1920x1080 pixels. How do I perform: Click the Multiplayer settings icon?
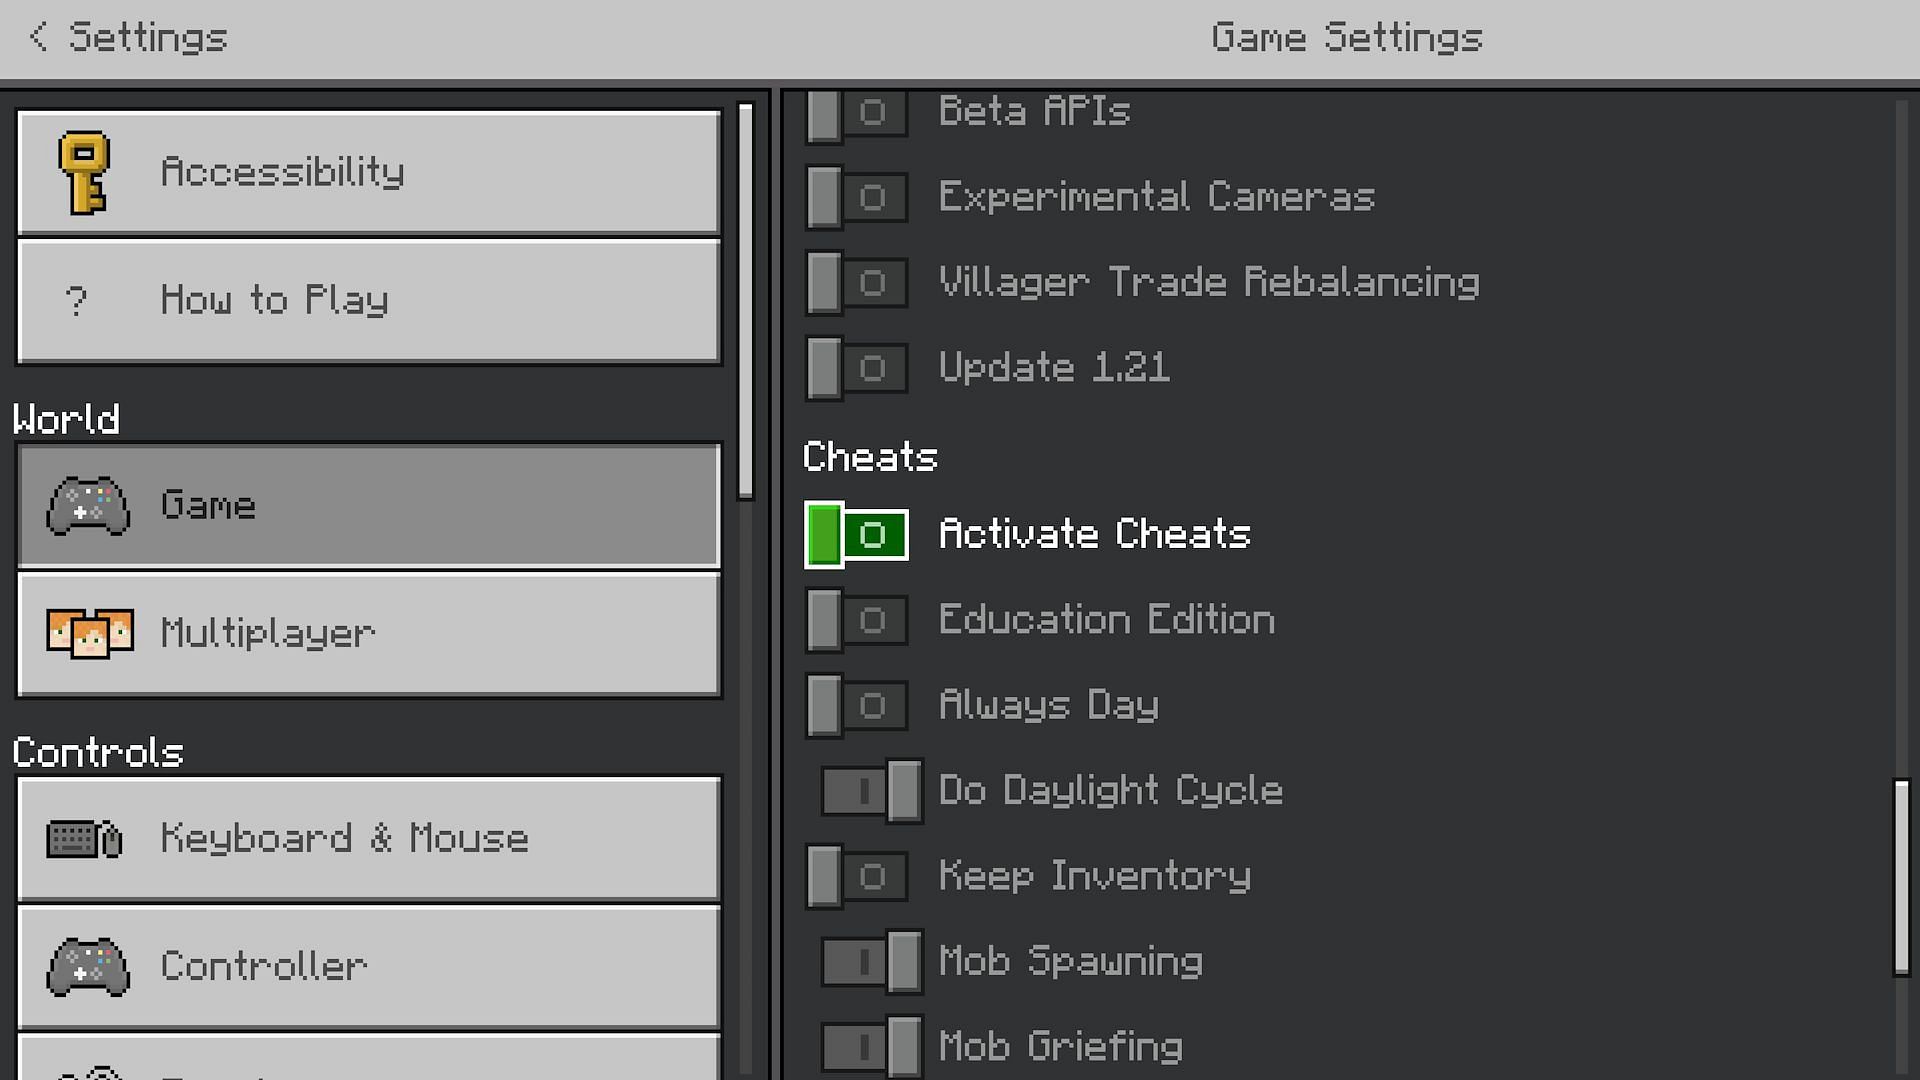[x=87, y=633]
